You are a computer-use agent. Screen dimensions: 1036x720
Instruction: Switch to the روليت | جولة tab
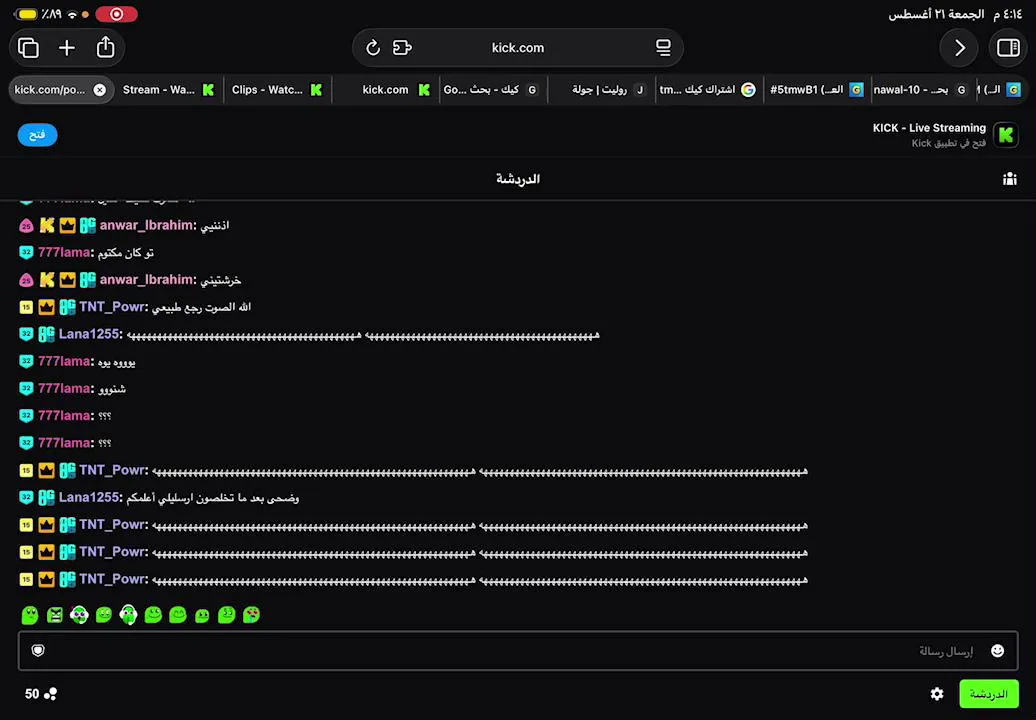(601, 90)
